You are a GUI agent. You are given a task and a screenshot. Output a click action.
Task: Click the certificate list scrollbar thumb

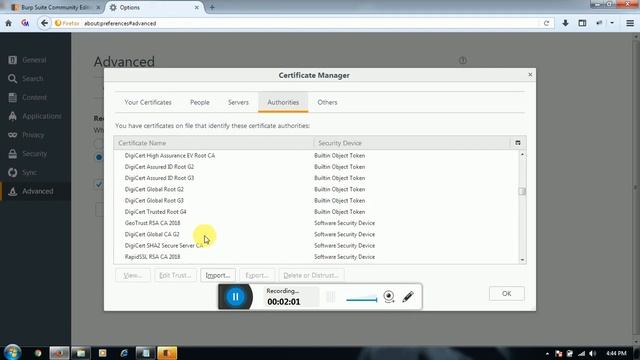(x=522, y=191)
